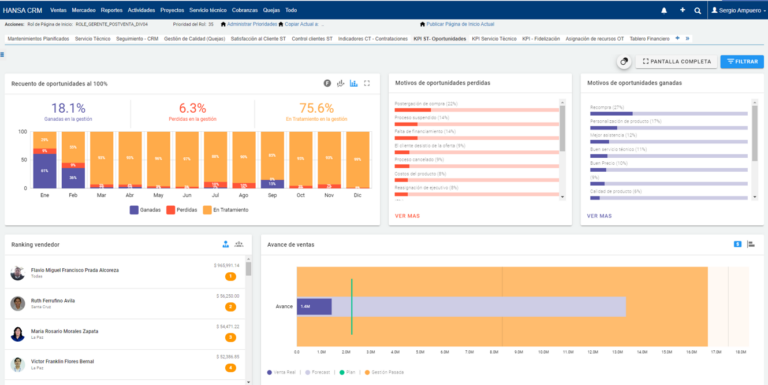Toggle Venta Real legend in Avance de ventas
Viewport: 768px width, 385px height.
tap(281, 373)
